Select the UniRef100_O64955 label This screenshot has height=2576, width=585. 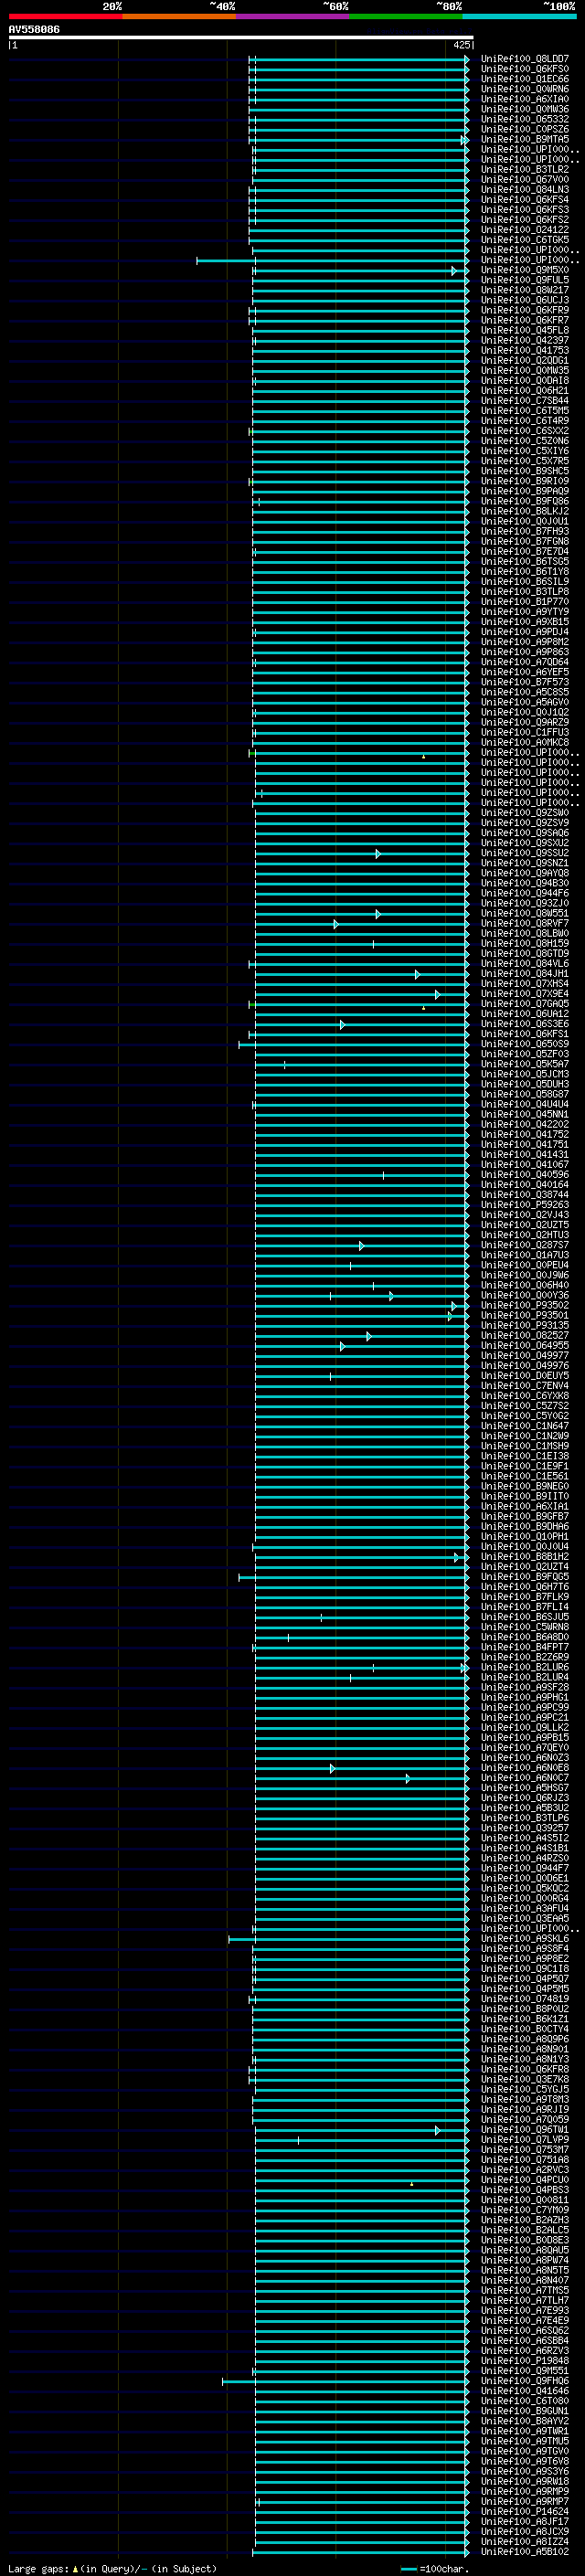coord(525,1346)
